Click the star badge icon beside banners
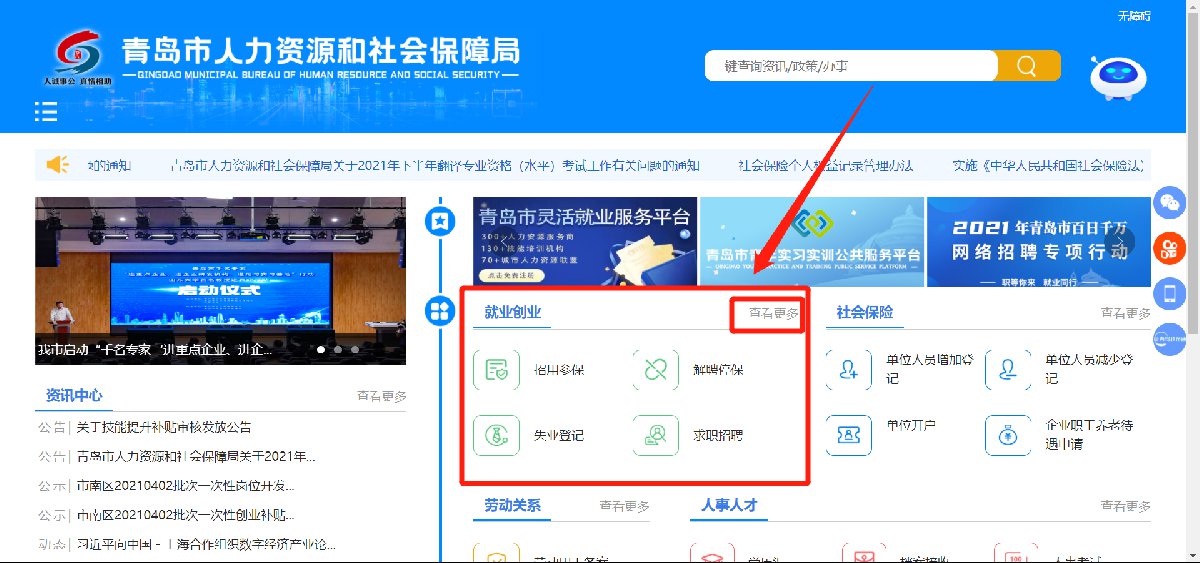This screenshot has width=1200, height=563. point(439,222)
